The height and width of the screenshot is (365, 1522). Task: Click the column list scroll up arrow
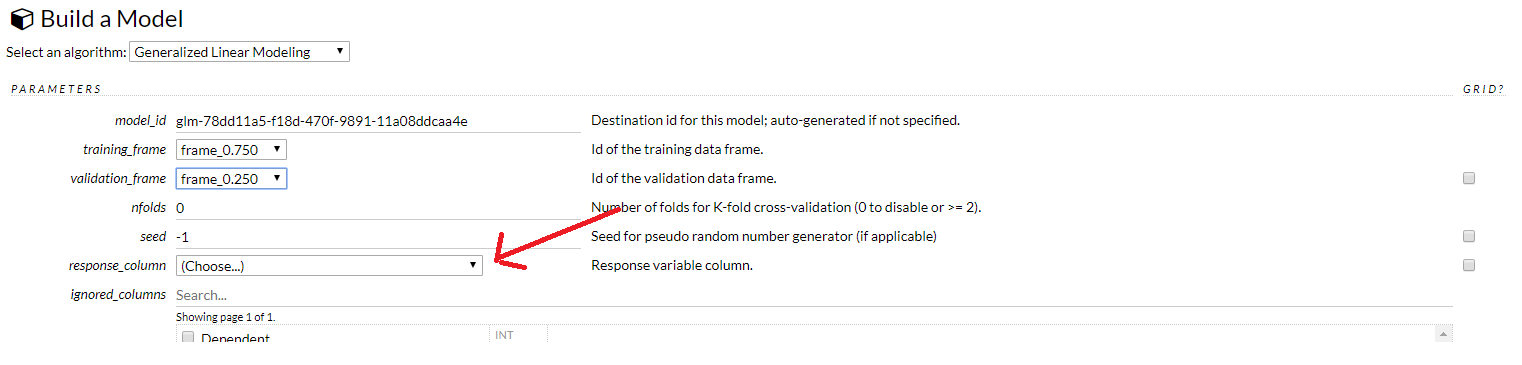pyautogui.click(x=1443, y=335)
